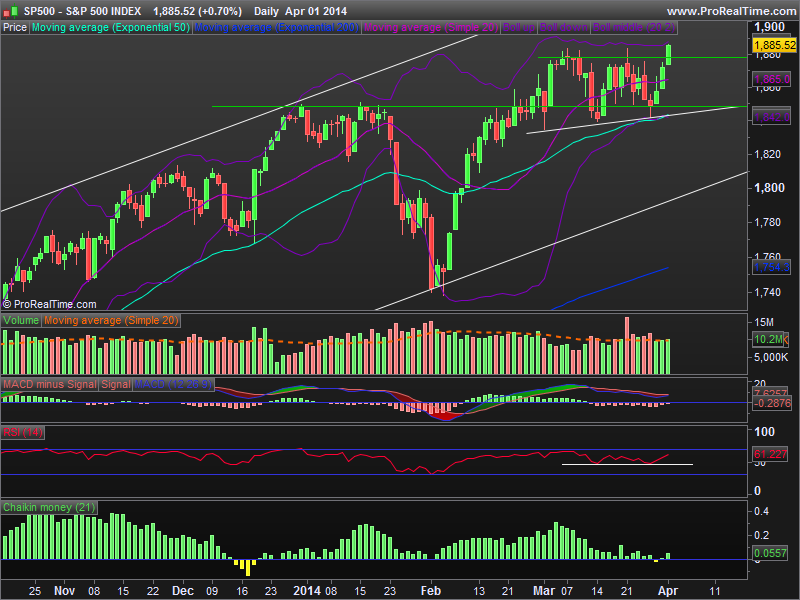800x600 pixels.
Task: Open Moving average (Exponential 200) label
Action: [277, 28]
